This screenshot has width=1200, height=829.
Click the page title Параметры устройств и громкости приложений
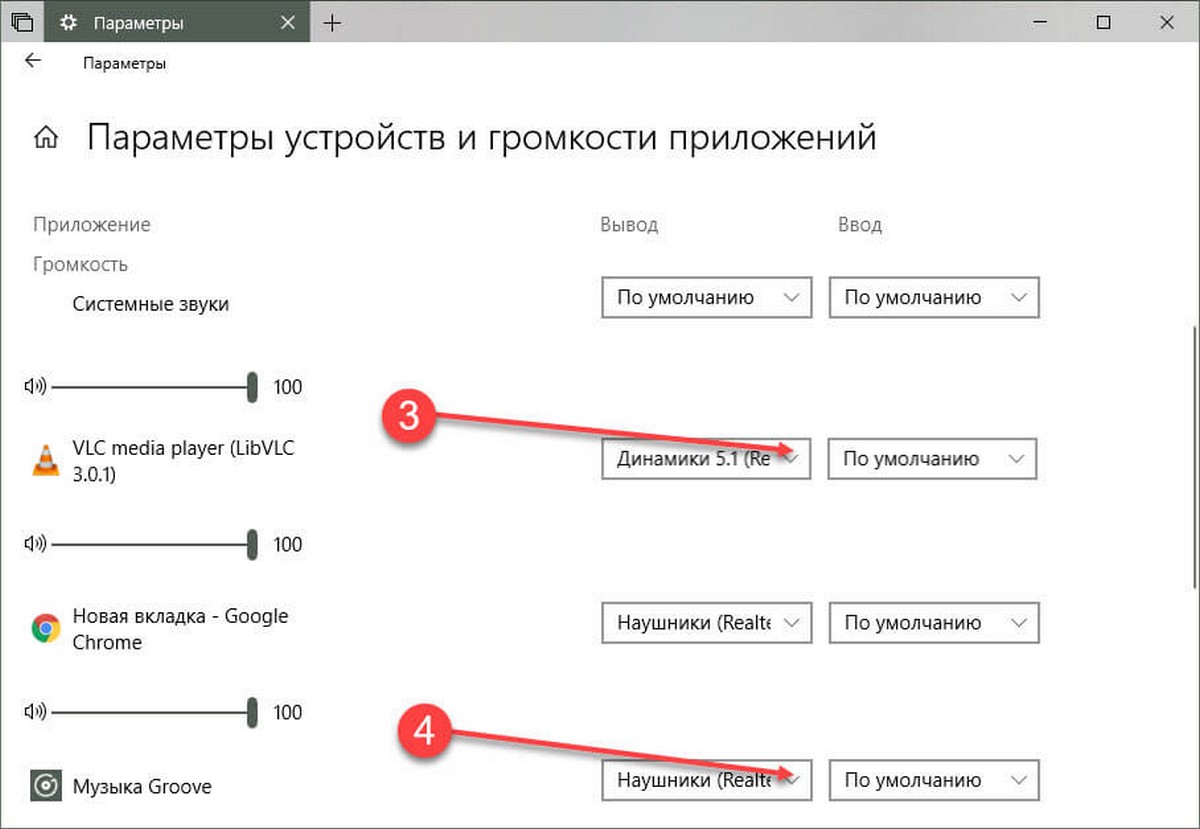(x=482, y=137)
